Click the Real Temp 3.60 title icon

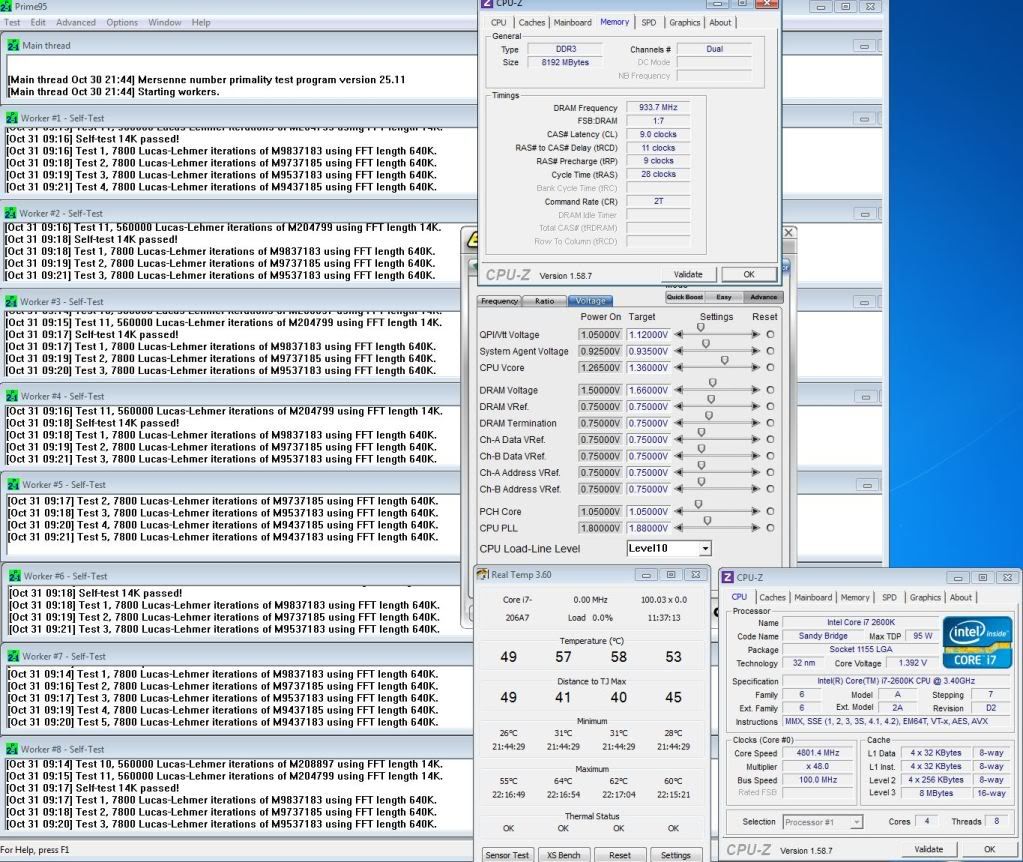point(482,574)
